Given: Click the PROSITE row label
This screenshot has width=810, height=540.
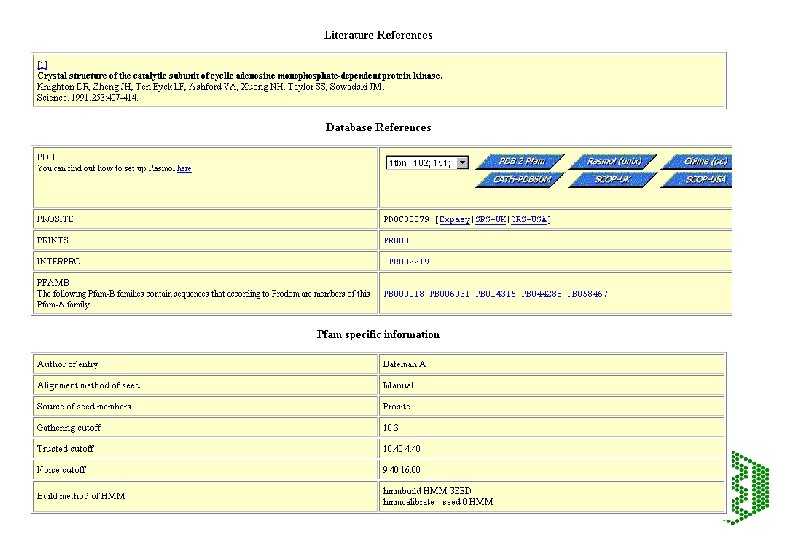Looking at the screenshot, I should pos(55,219).
